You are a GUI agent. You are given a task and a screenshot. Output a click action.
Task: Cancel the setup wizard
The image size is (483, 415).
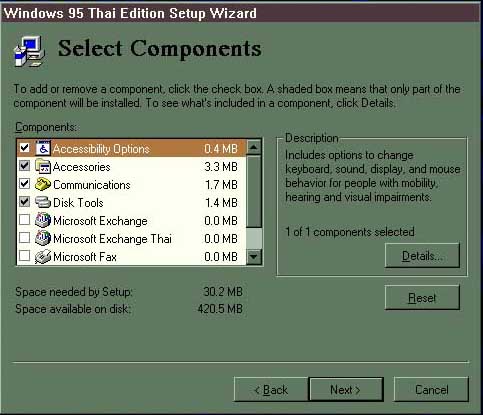431,389
